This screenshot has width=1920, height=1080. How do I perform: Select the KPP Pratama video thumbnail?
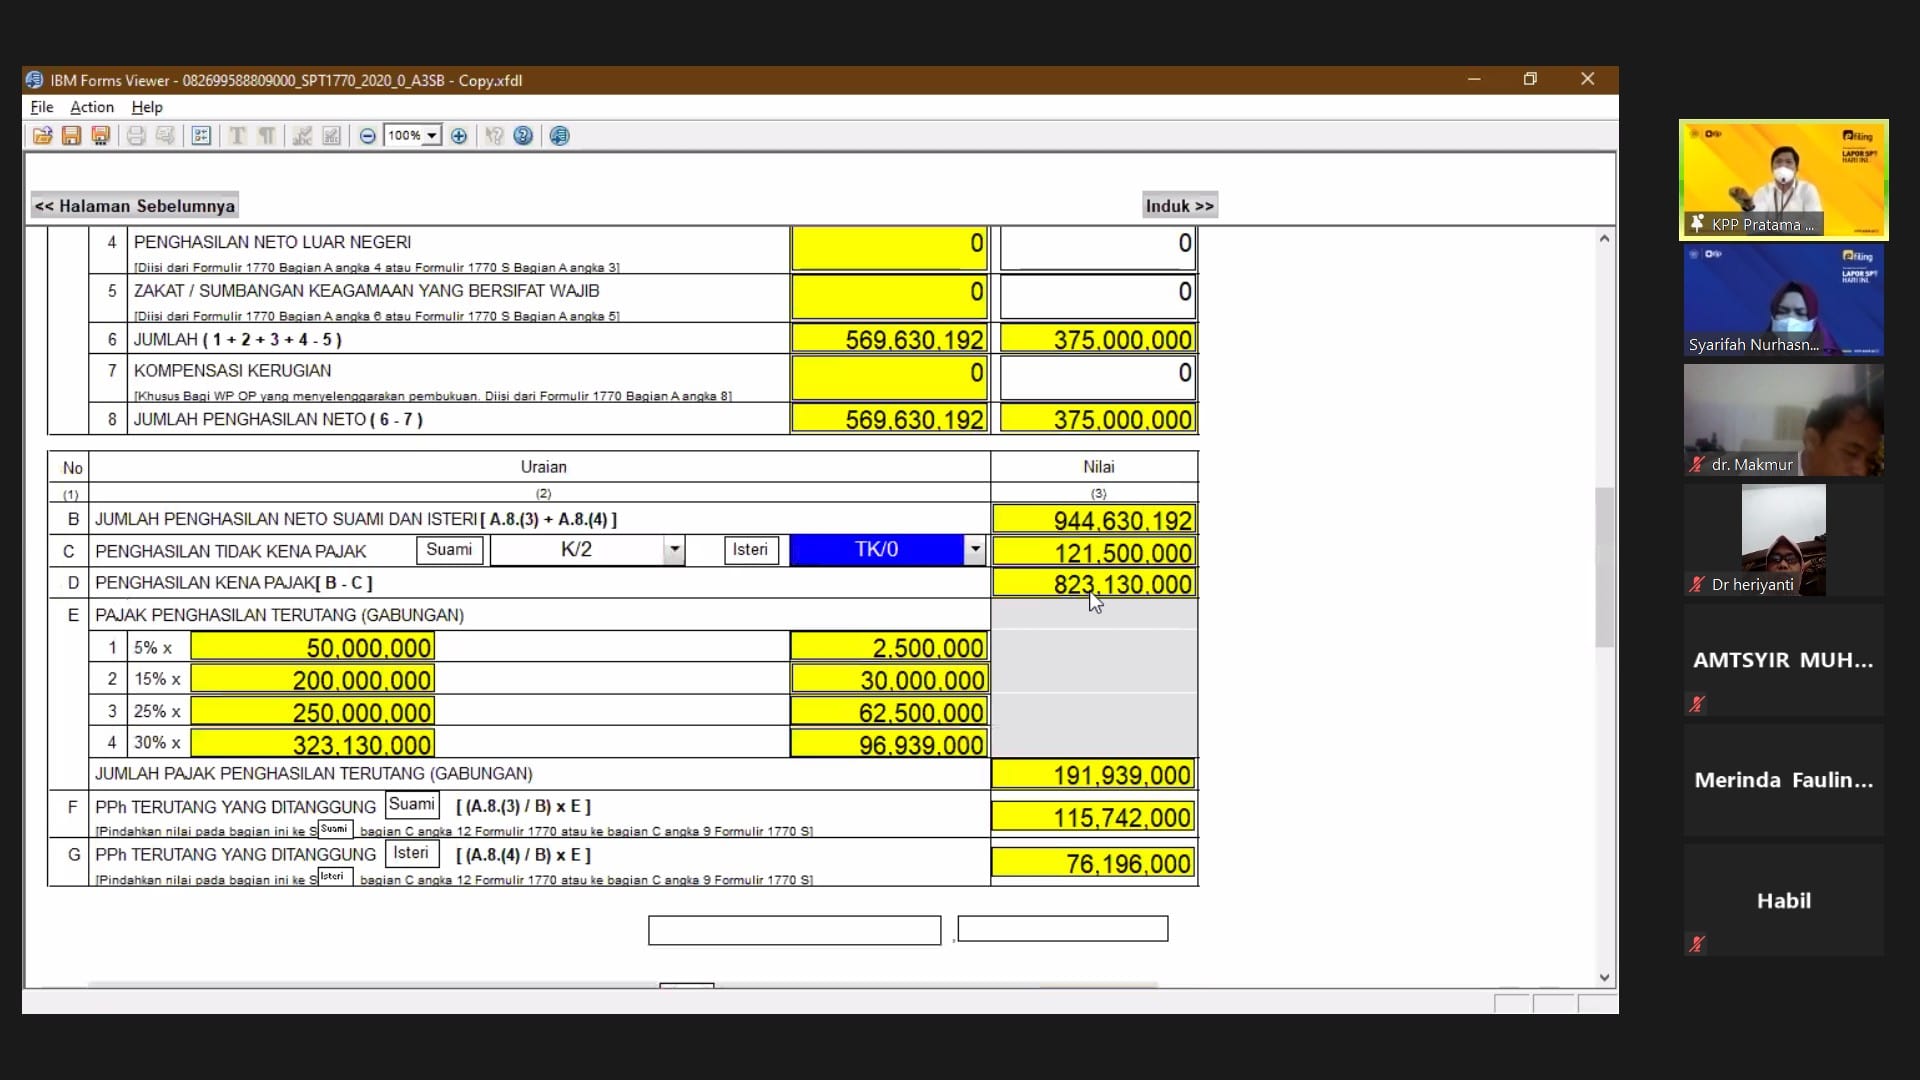pos(1783,180)
